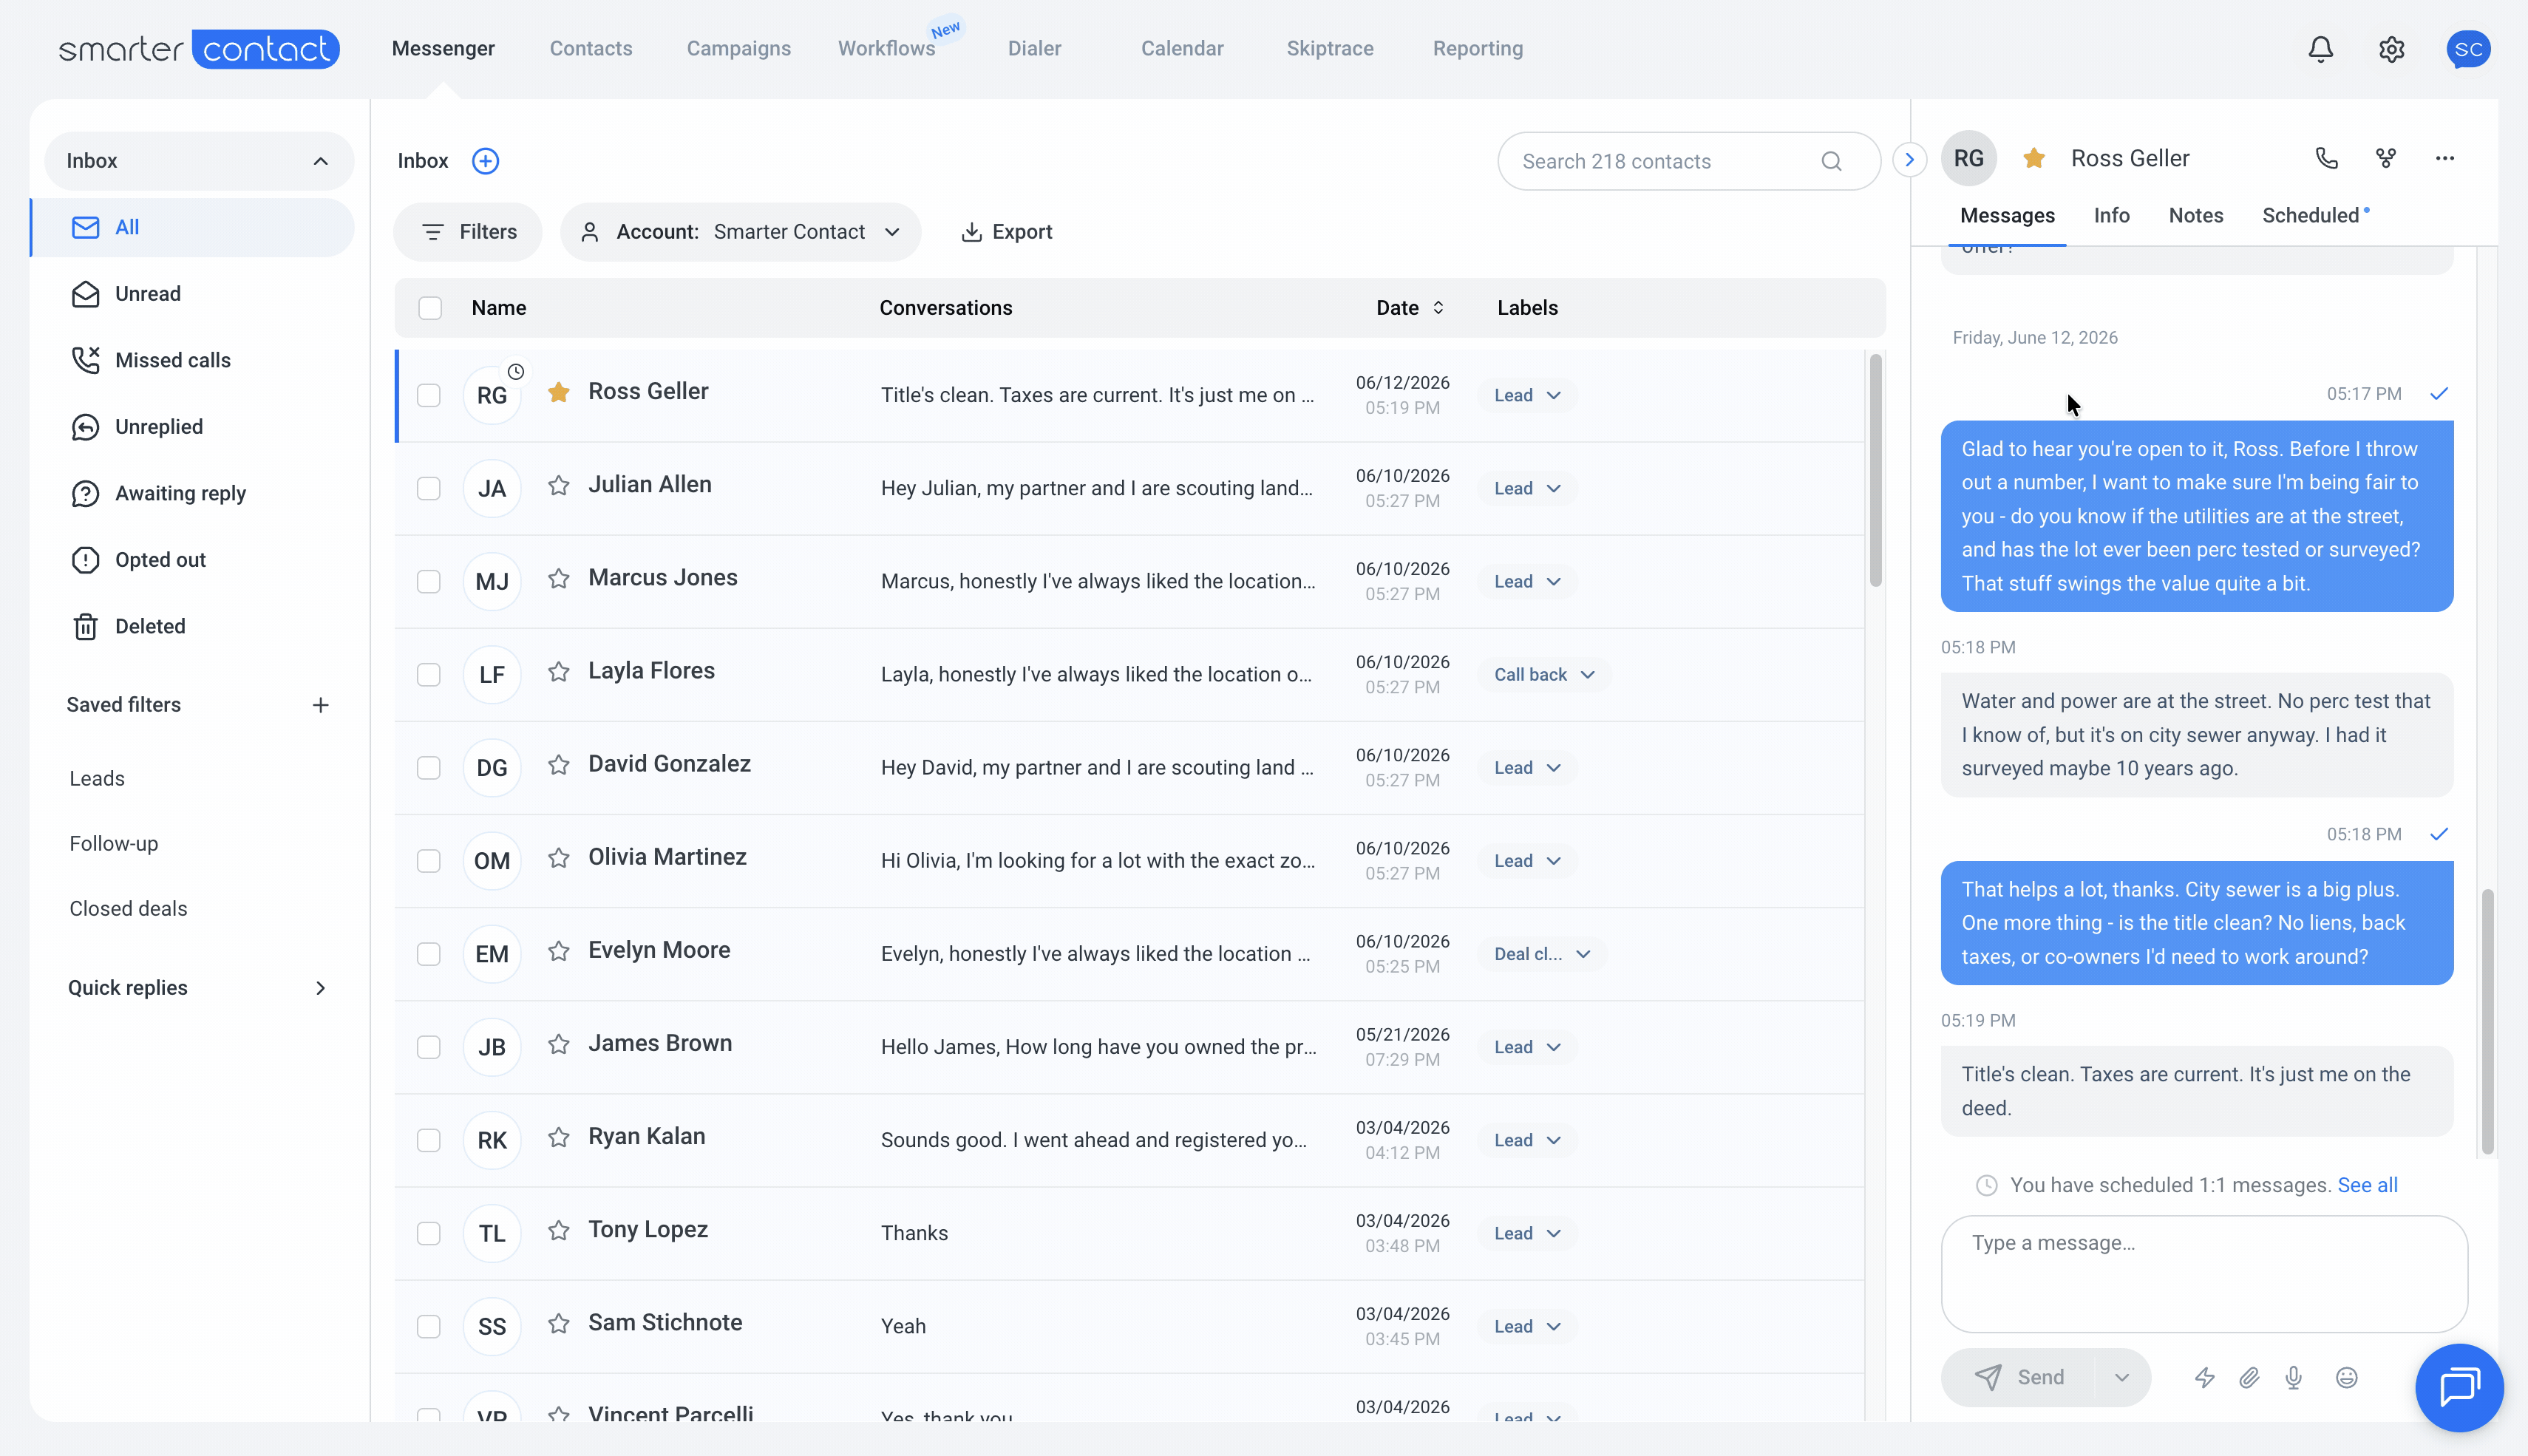Open Call back label dropdown for Layla Flores
The height and width of the screenshot is (1456, 2528).
[1544, 674]
